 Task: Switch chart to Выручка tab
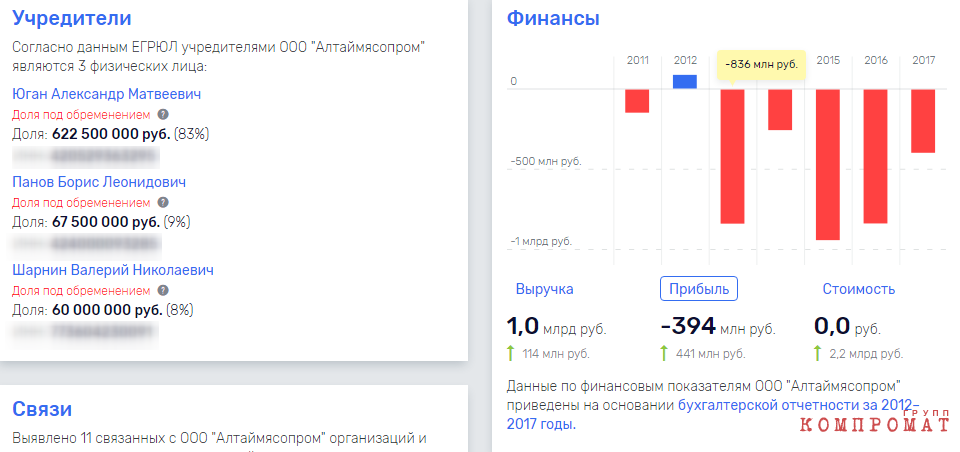point(544,289)
